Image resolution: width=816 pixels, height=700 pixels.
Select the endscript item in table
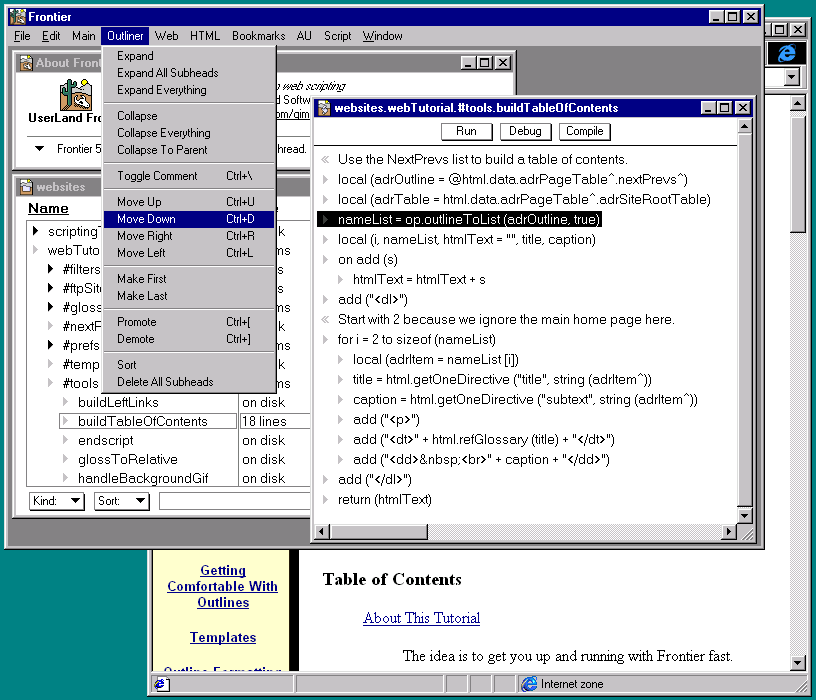pos(105,440)
